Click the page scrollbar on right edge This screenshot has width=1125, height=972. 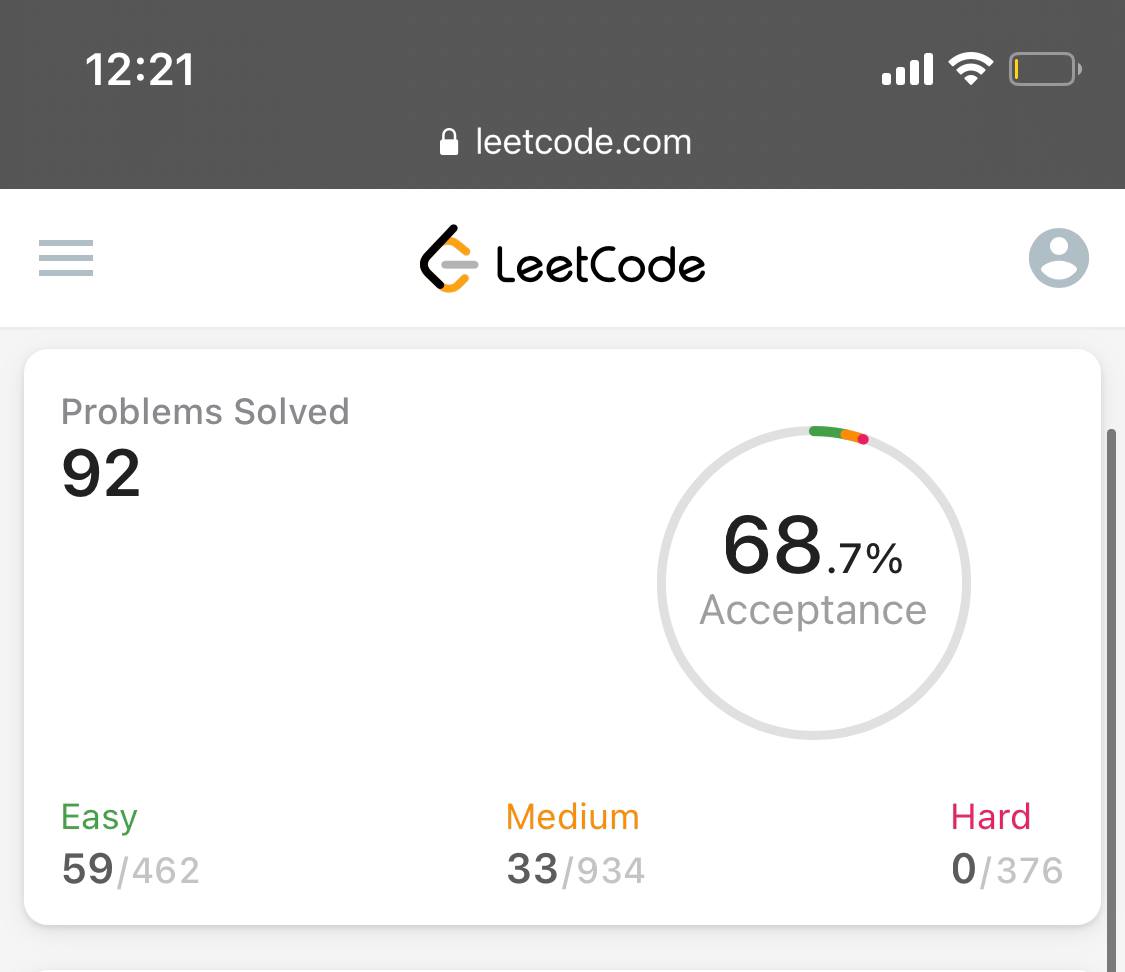click(x=1111, y=700)
